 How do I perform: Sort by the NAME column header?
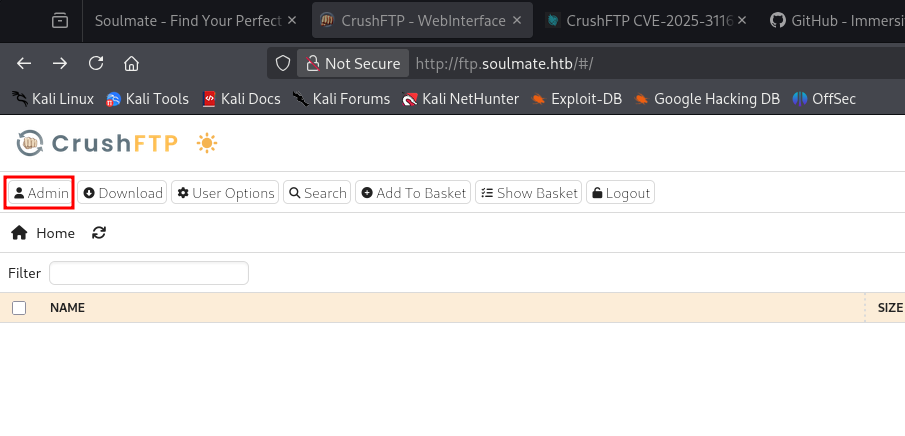point(68,308)
